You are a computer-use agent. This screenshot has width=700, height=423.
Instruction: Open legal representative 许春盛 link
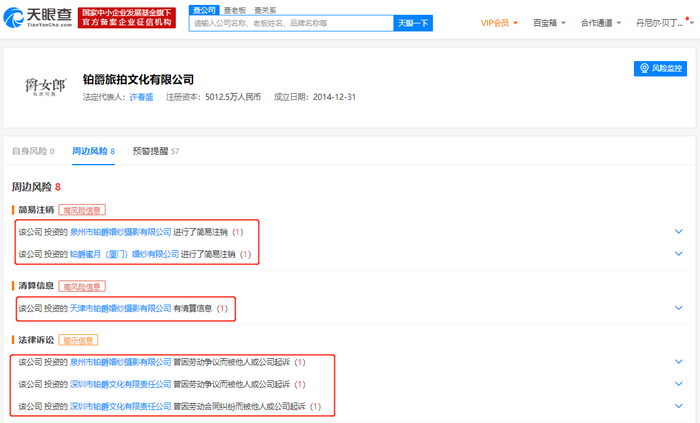pos(141,97)
